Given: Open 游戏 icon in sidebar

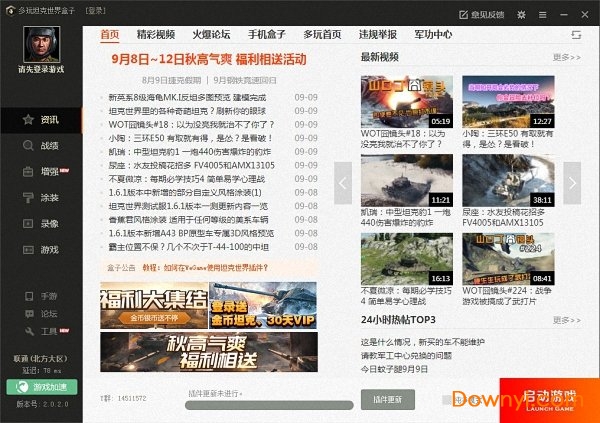Looking at the screenshot, I should tap(28, 250).
